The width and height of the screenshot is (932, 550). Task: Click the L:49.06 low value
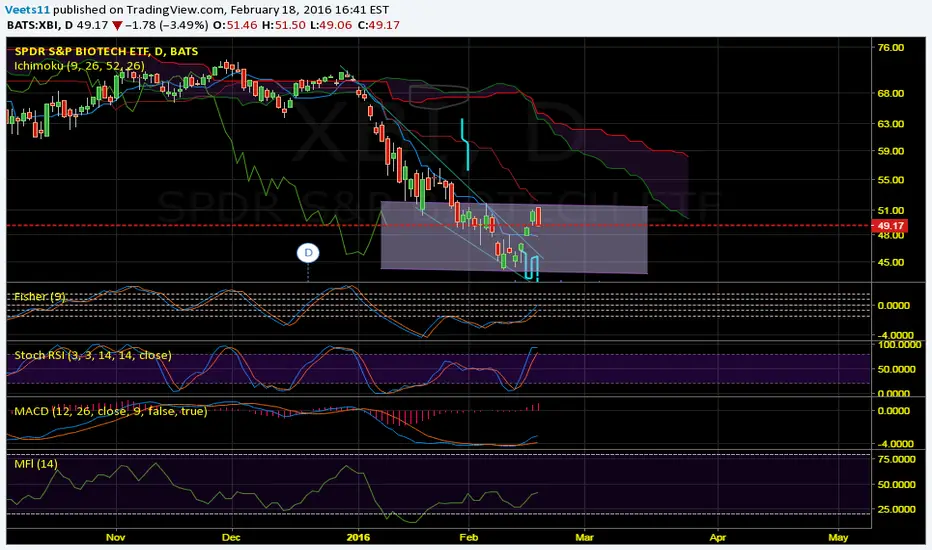tap(330, 26)
